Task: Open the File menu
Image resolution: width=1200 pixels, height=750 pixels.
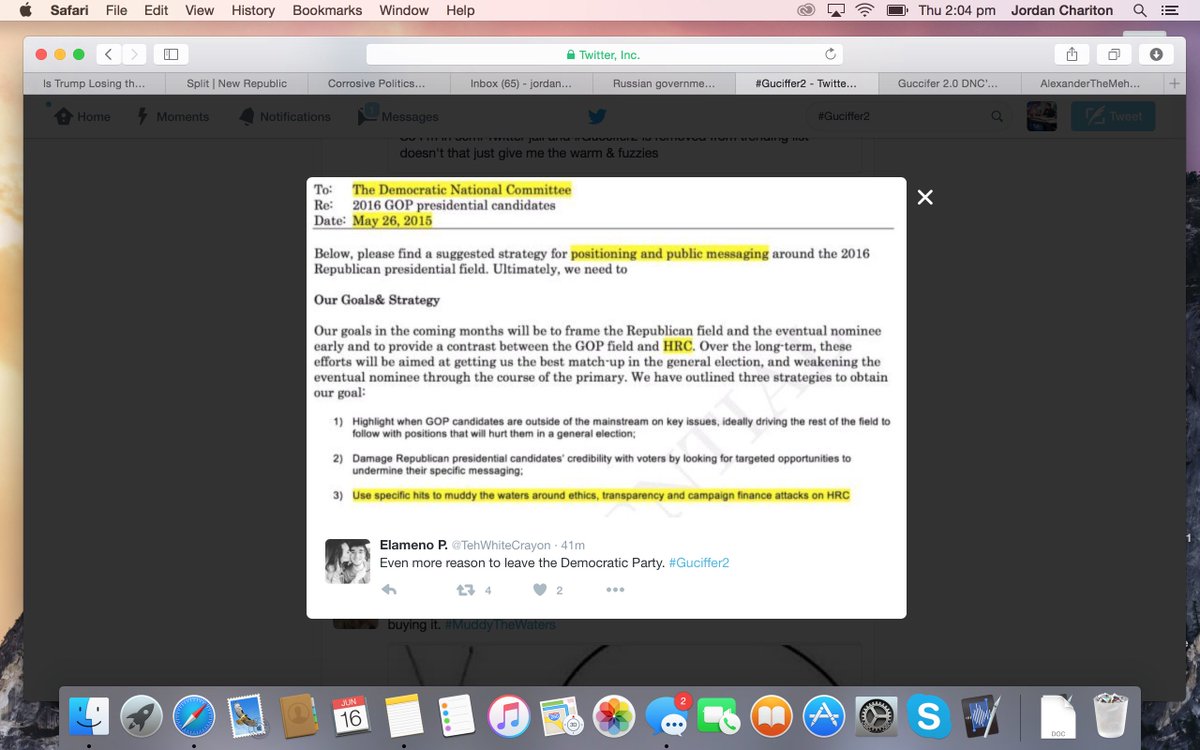Action: [x=116, y=10]
